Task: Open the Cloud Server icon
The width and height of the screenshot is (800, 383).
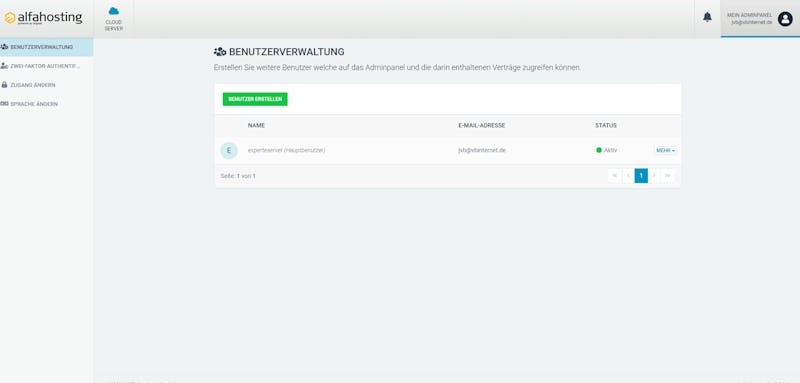Action: pyautogui.click(x=114, y=11)
